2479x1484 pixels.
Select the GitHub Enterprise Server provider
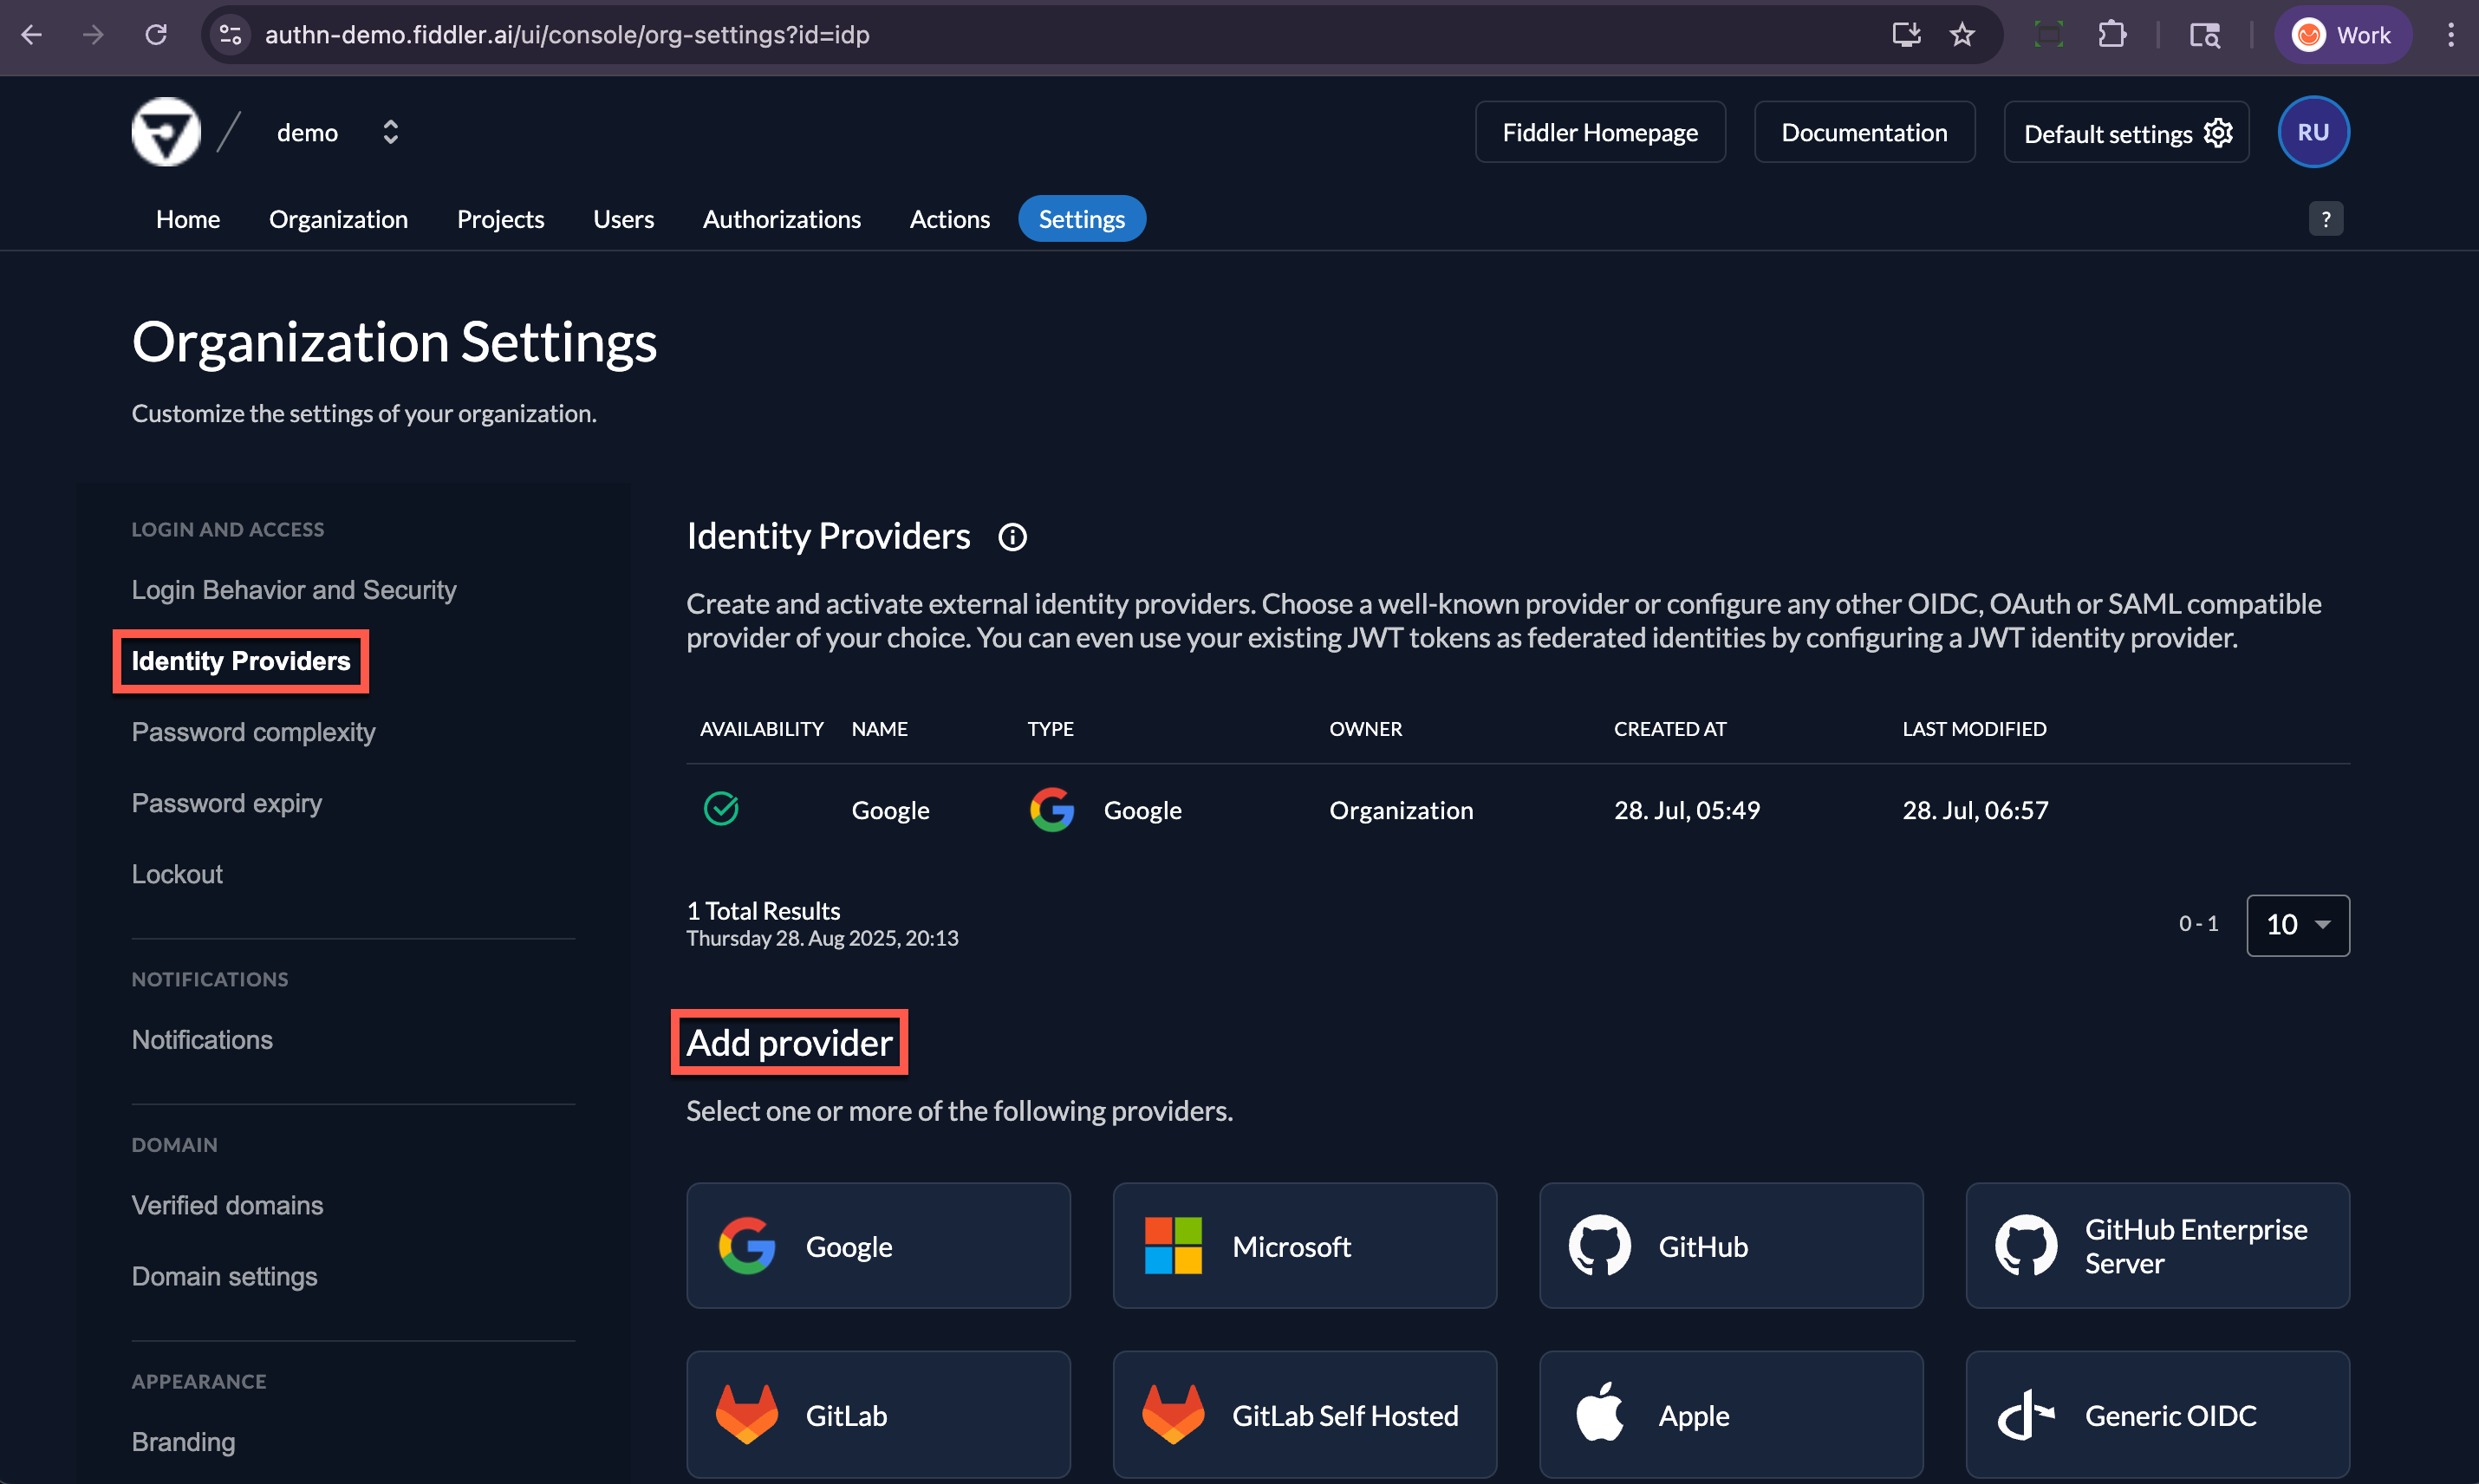click(2157, 1245)
